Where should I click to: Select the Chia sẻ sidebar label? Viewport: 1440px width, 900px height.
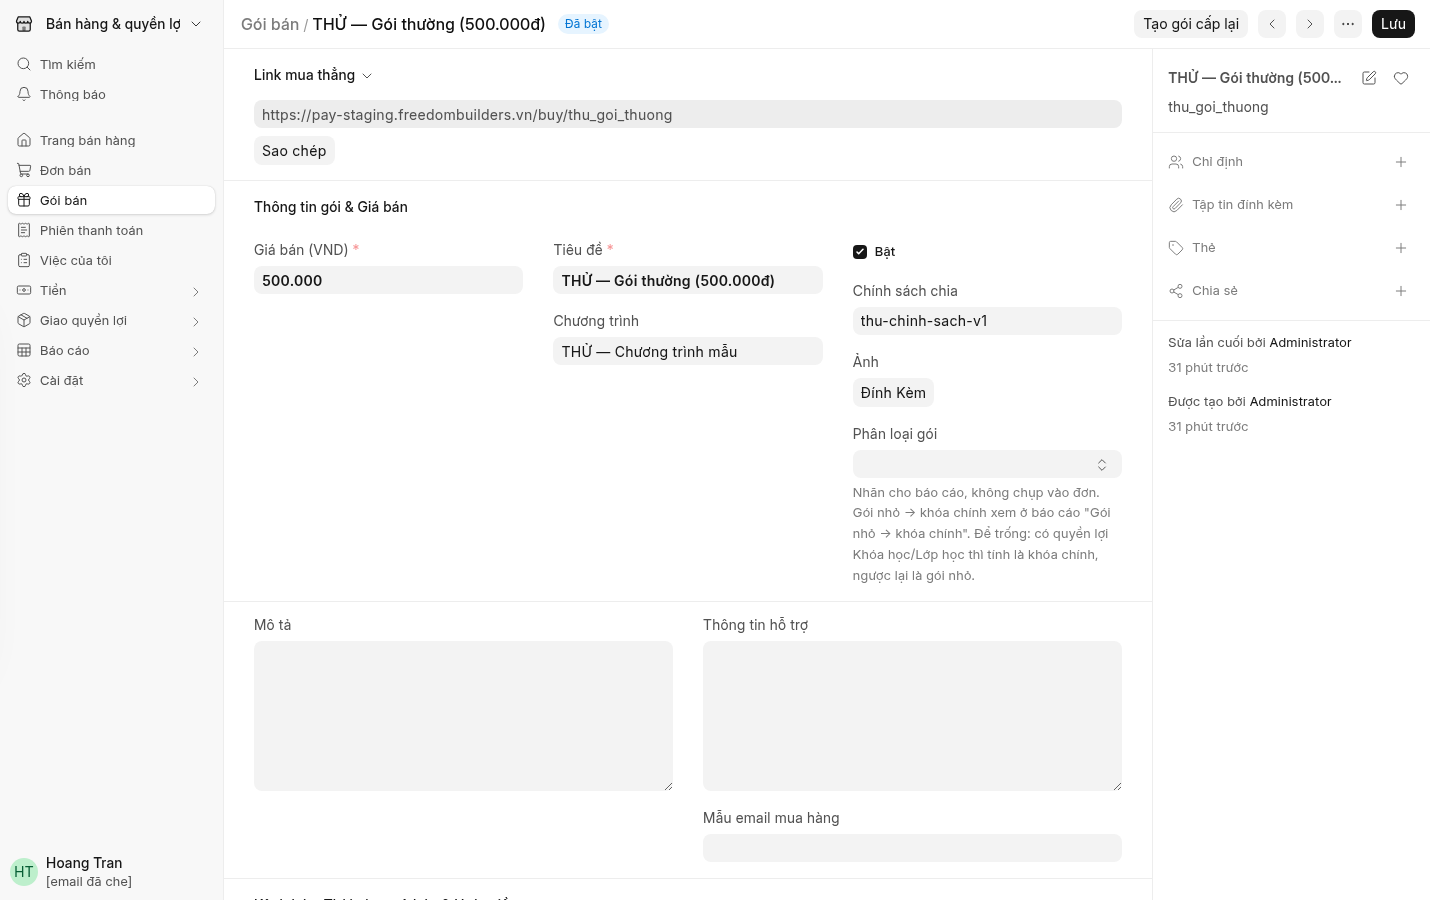coord(1215,291)
